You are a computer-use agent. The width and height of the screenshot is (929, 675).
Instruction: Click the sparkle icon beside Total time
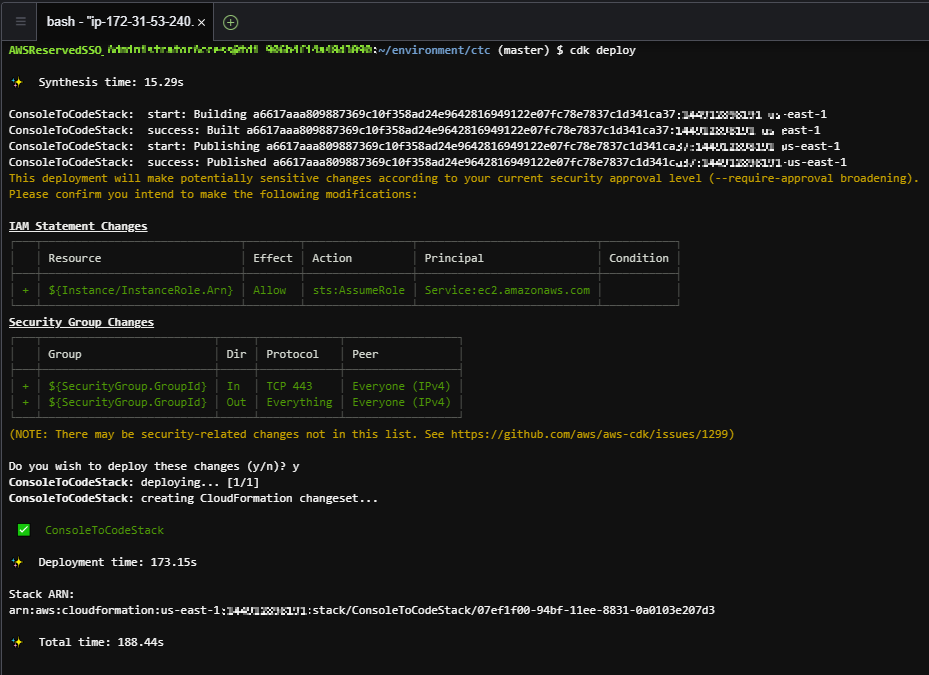[x=16, y=642]
